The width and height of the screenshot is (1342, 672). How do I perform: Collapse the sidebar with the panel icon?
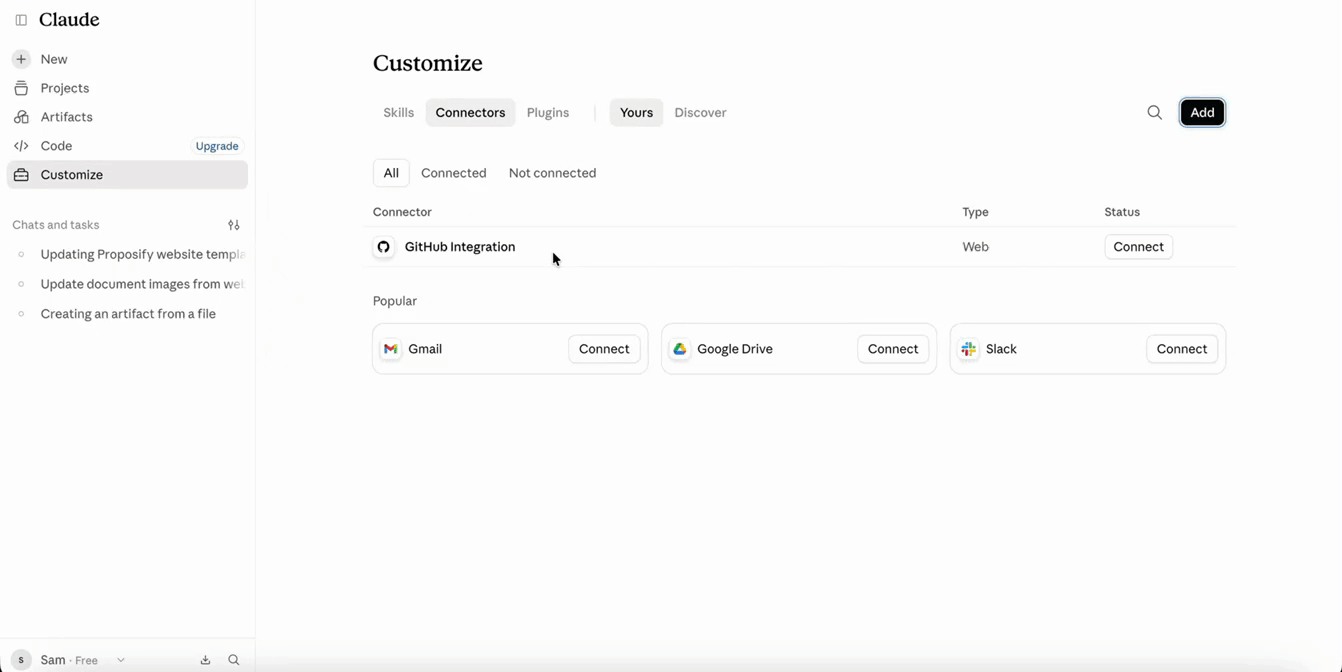21,20
